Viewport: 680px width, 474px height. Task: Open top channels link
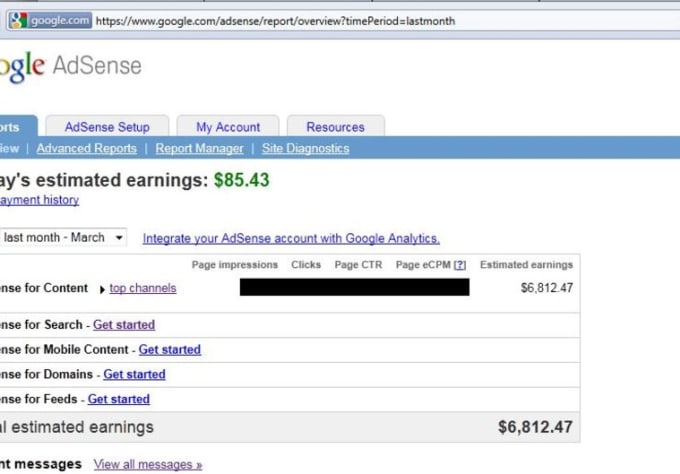(x=143, y=288)
